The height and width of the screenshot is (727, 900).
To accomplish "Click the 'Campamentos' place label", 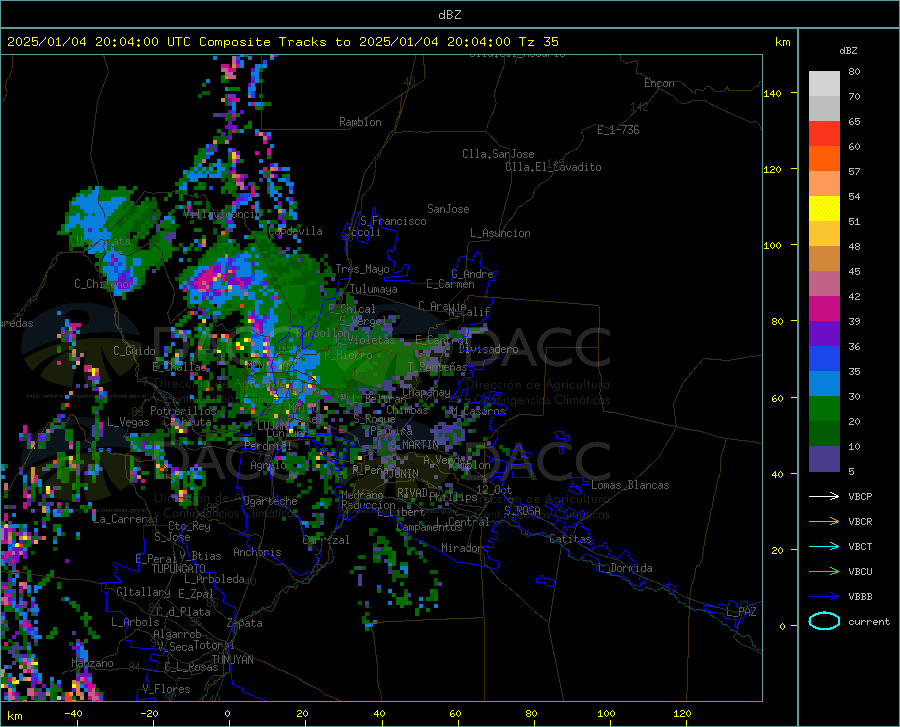I will pos(429,527).
